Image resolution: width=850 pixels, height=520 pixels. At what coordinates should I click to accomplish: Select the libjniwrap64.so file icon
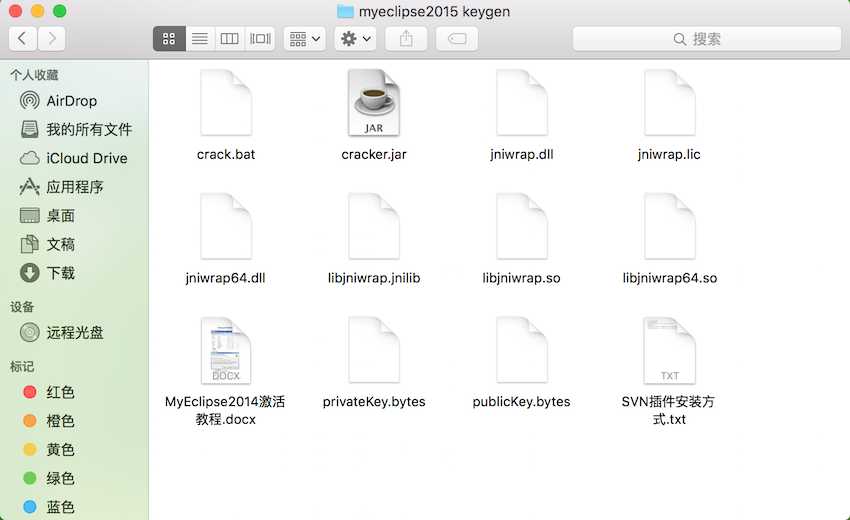669,226
